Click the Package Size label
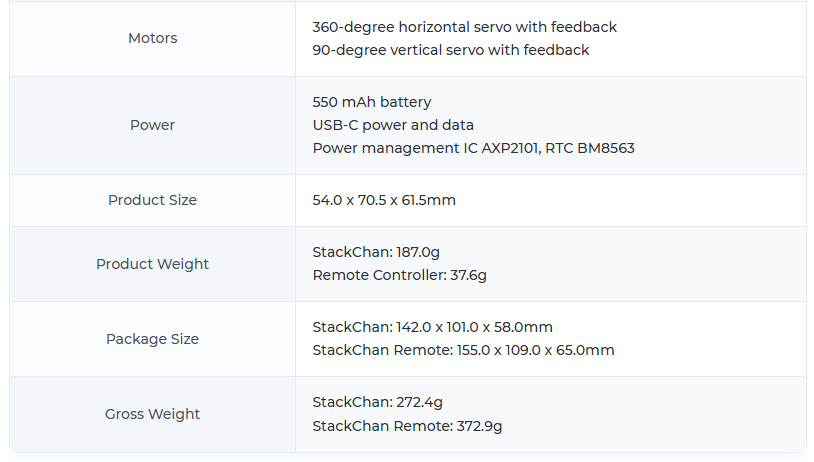 [x=152, y=339]
